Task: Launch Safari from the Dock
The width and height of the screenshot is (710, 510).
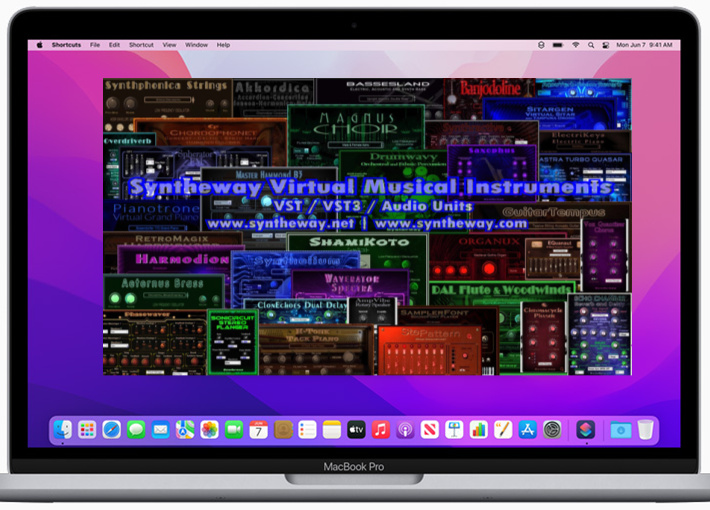Action: [111, 429]
